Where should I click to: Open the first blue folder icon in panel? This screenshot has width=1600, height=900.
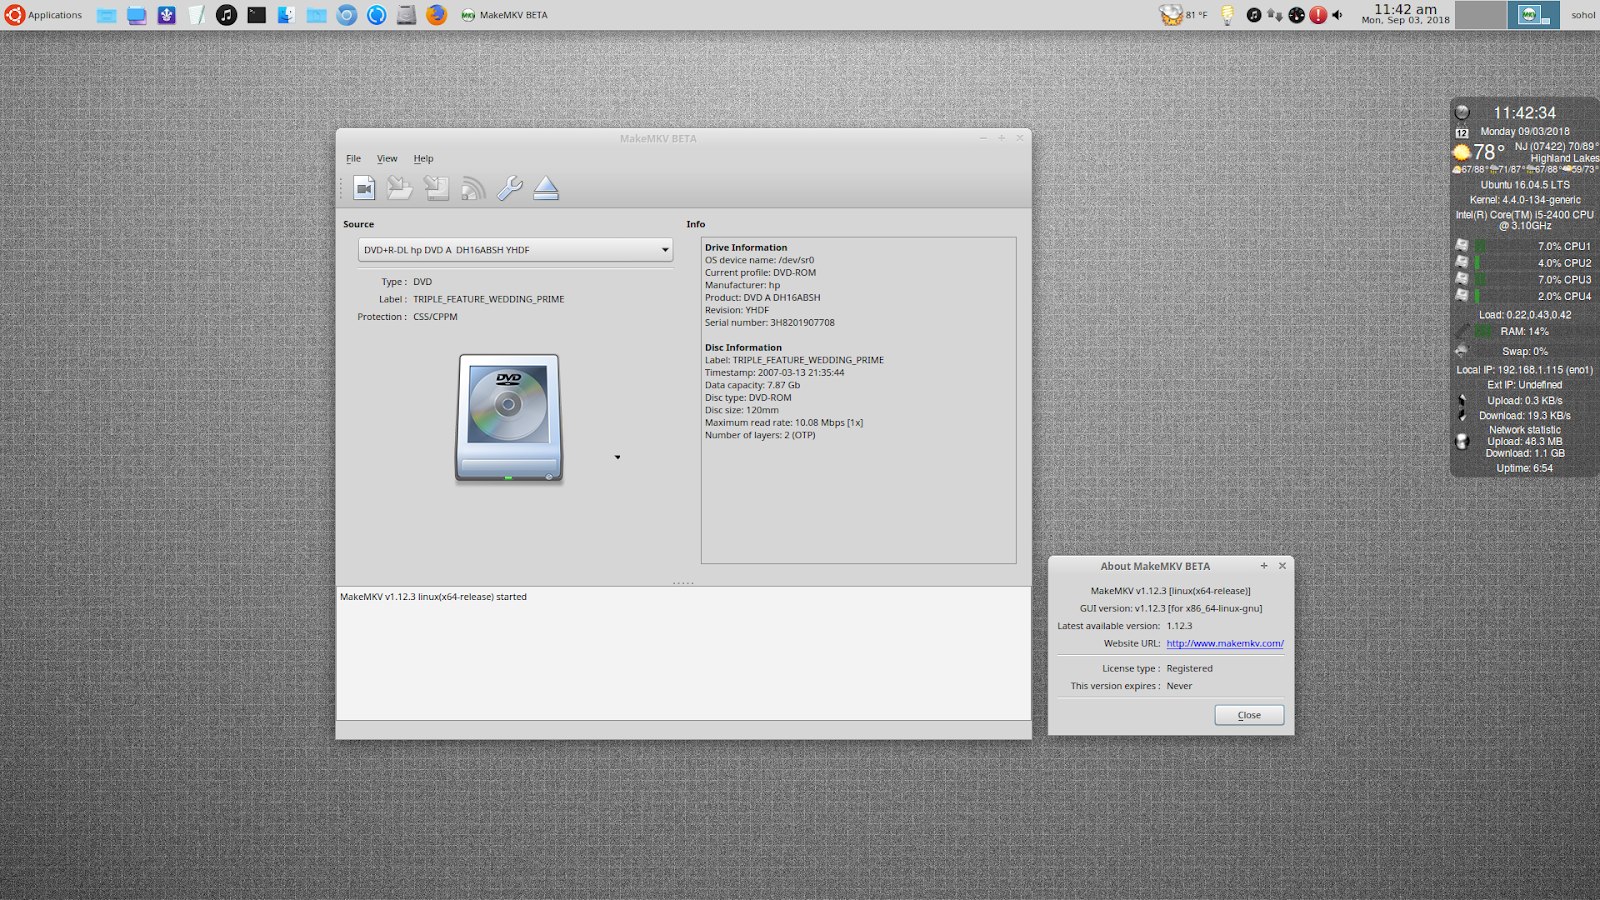point(106,15)
